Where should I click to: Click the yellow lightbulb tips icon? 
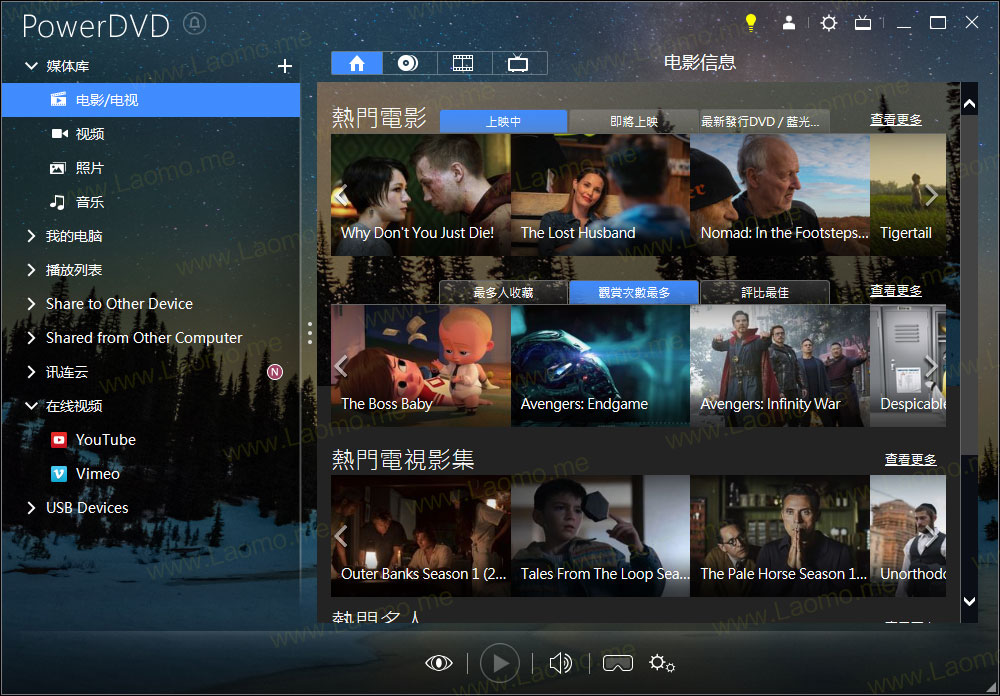[x=751, y=23]
